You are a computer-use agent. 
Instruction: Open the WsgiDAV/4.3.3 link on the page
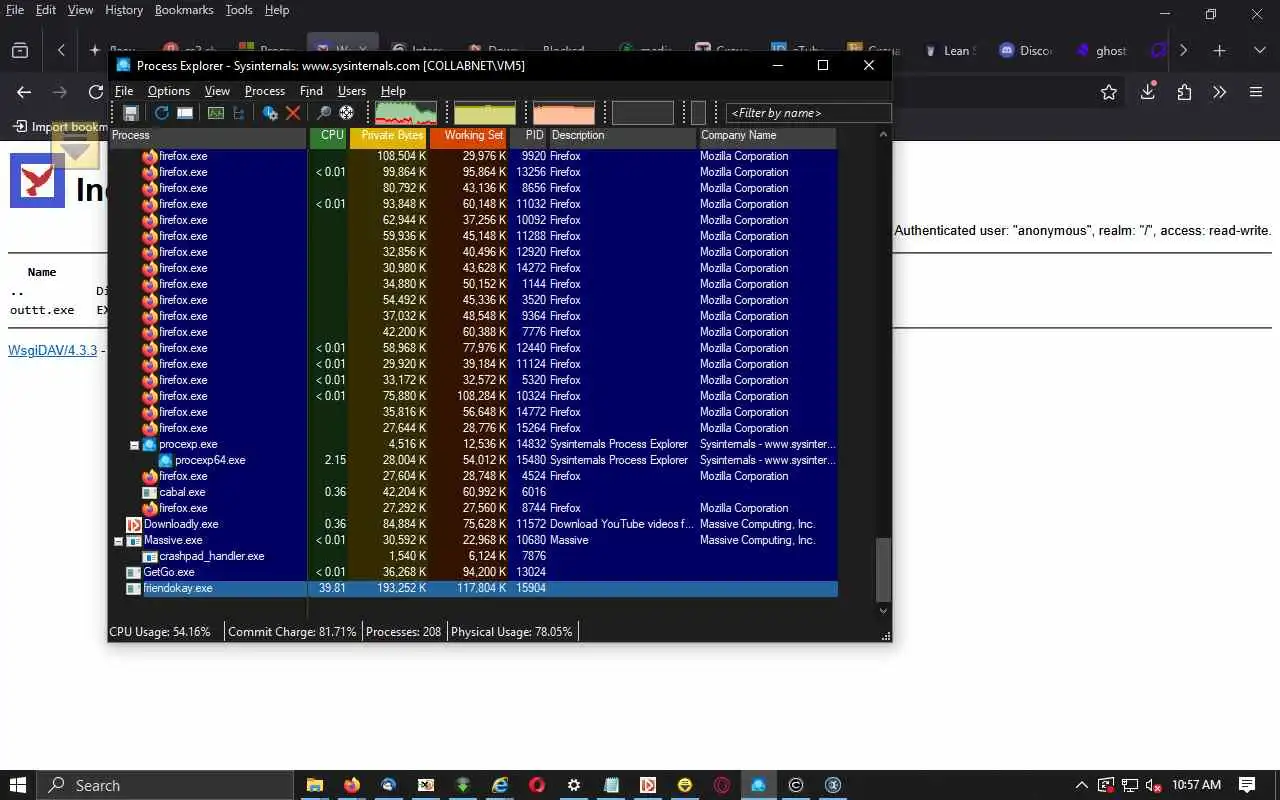(x=52, y=350)
